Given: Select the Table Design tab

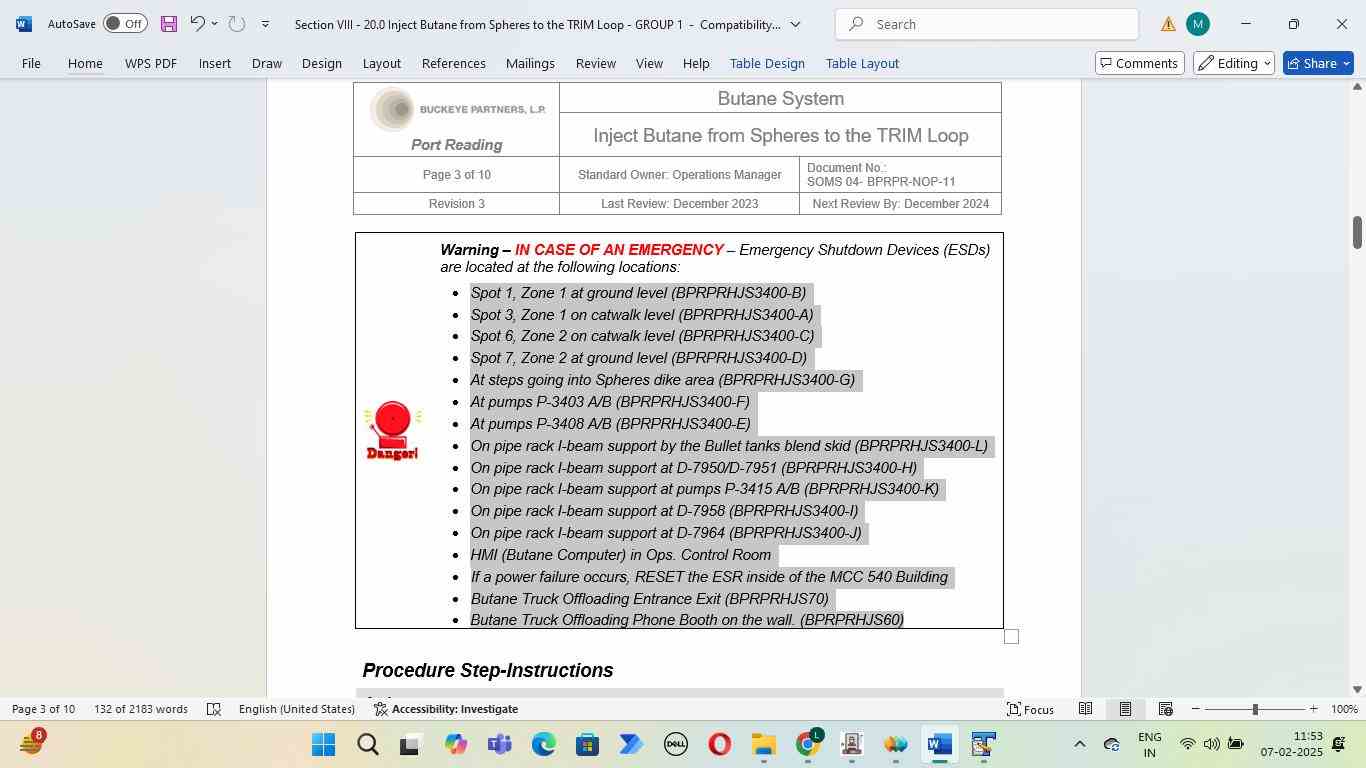Looking at the screenshot, I should pyautogui.click(x=767, y=63).
